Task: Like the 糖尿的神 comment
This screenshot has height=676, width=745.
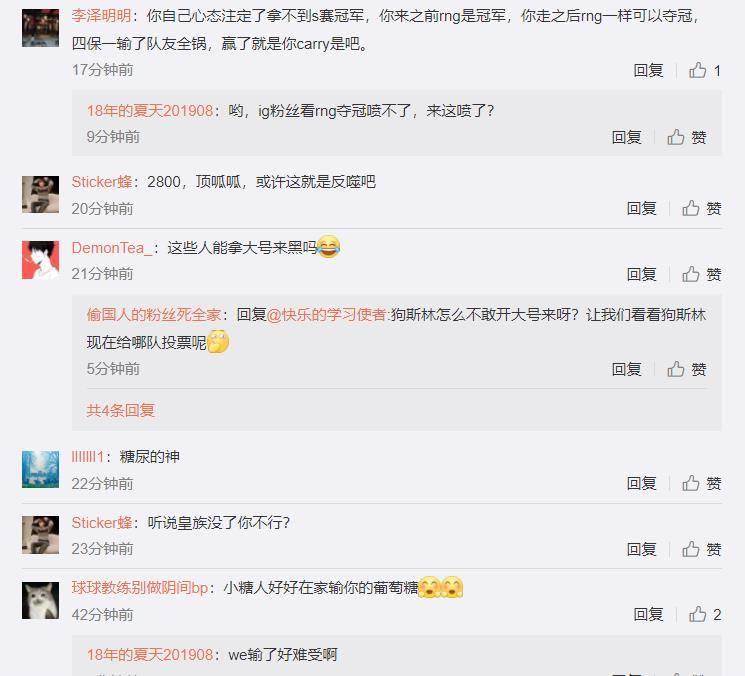Action: click(x=702, y=484)
